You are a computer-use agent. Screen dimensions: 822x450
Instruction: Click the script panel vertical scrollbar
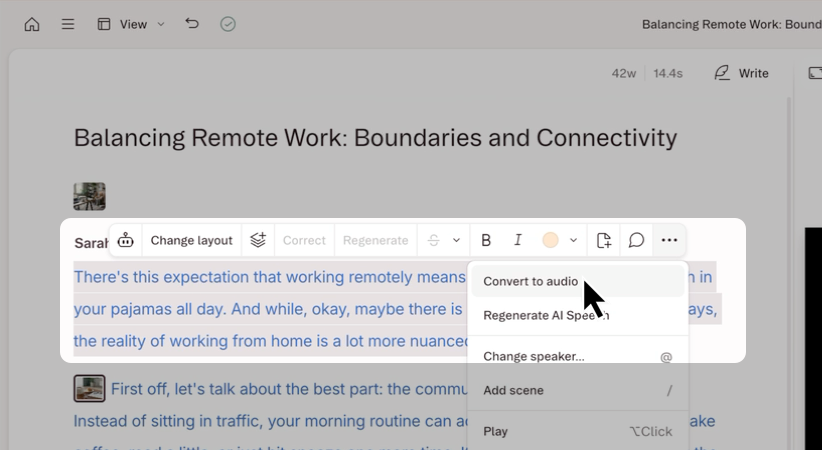tap(788, 273)
